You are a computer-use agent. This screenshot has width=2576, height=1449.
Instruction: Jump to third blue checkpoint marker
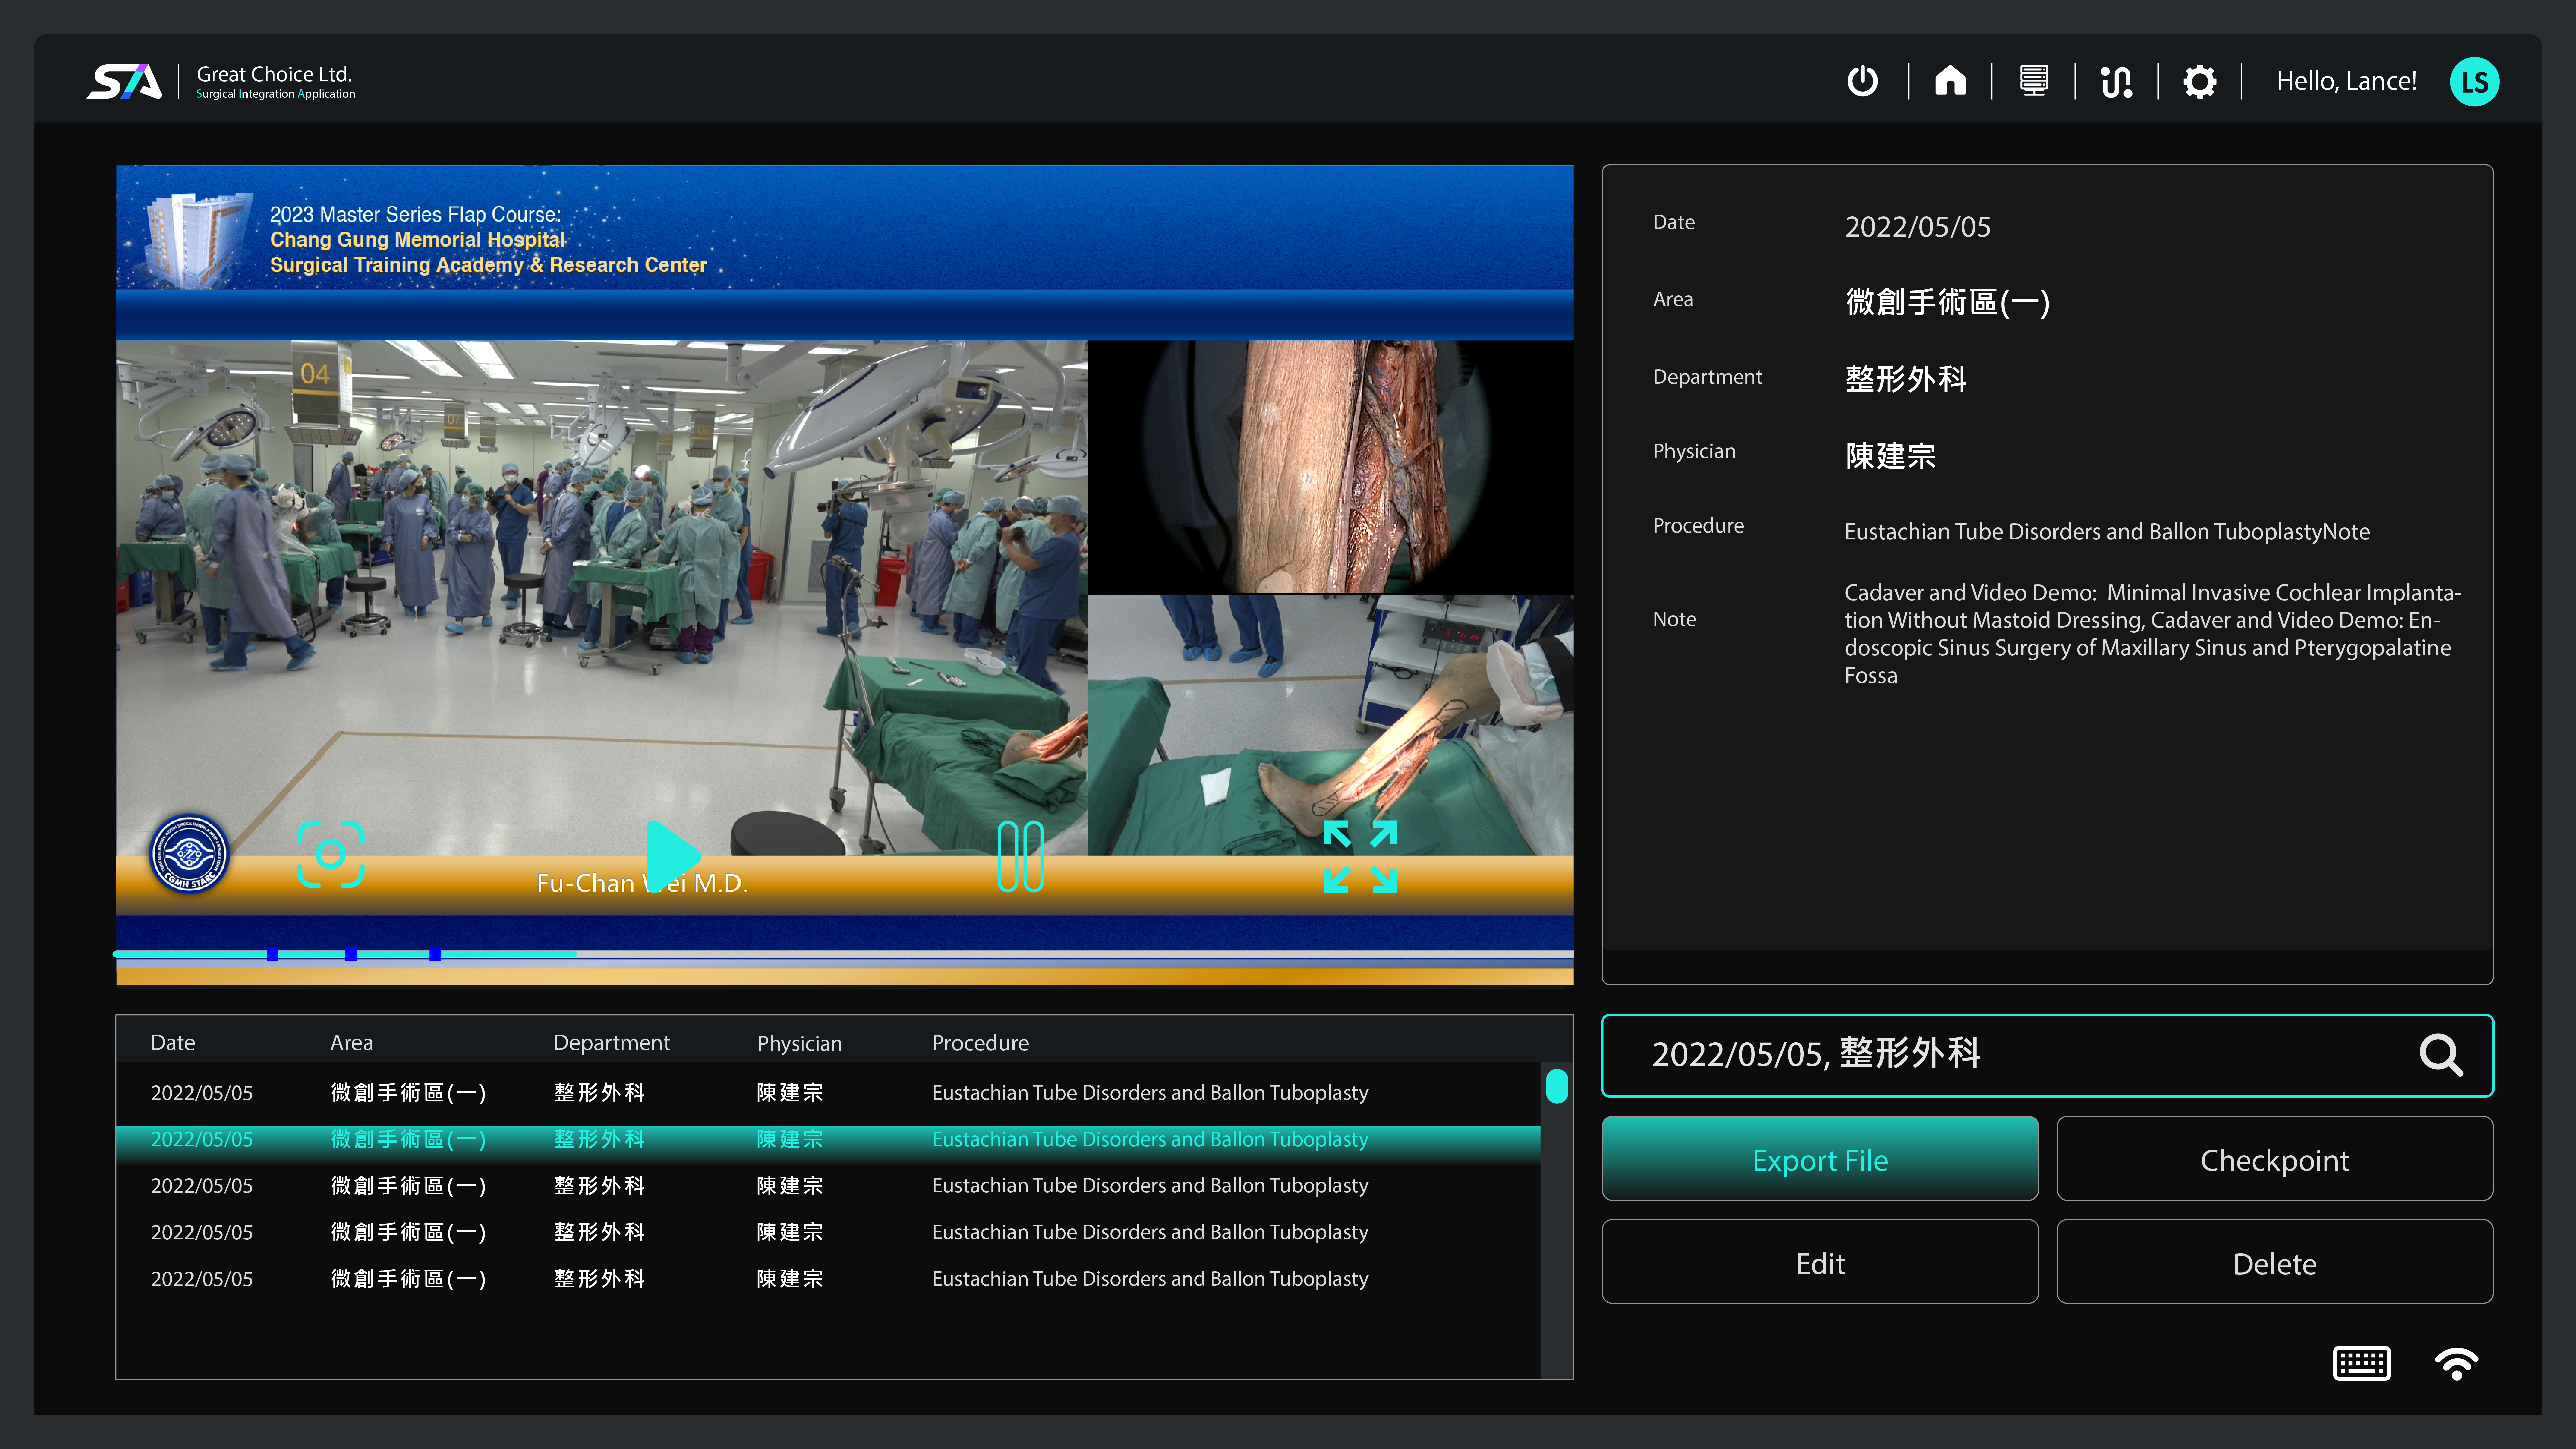point(435,954)
